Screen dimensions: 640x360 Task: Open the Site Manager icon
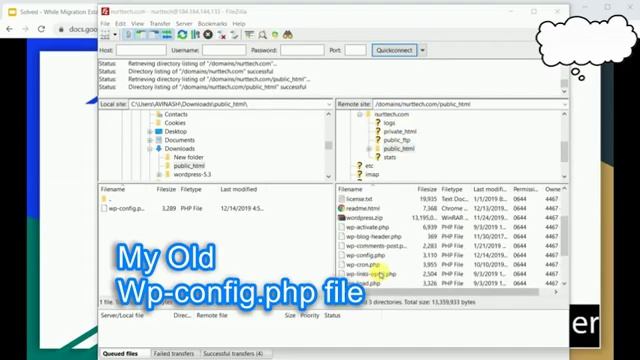pos(105,35)
